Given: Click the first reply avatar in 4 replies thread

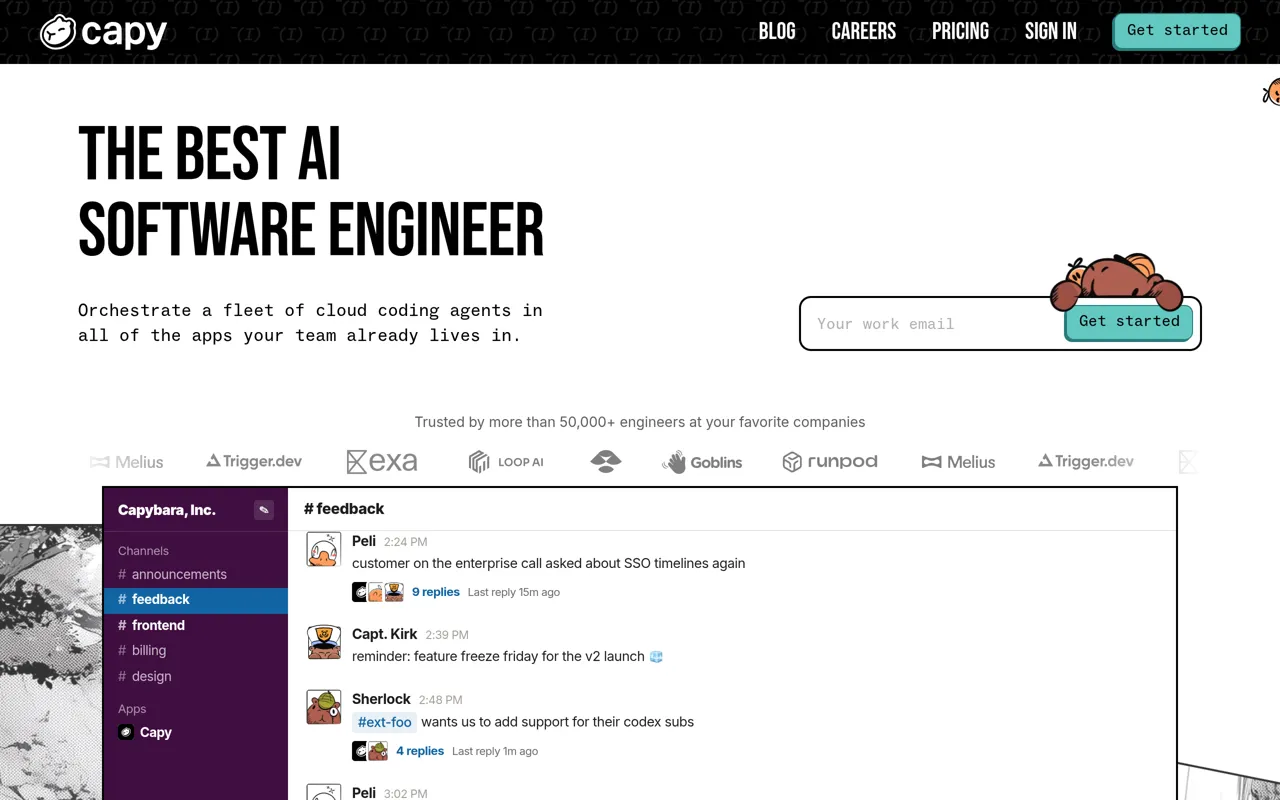Looking at the screenshot, I should (360, 751).
